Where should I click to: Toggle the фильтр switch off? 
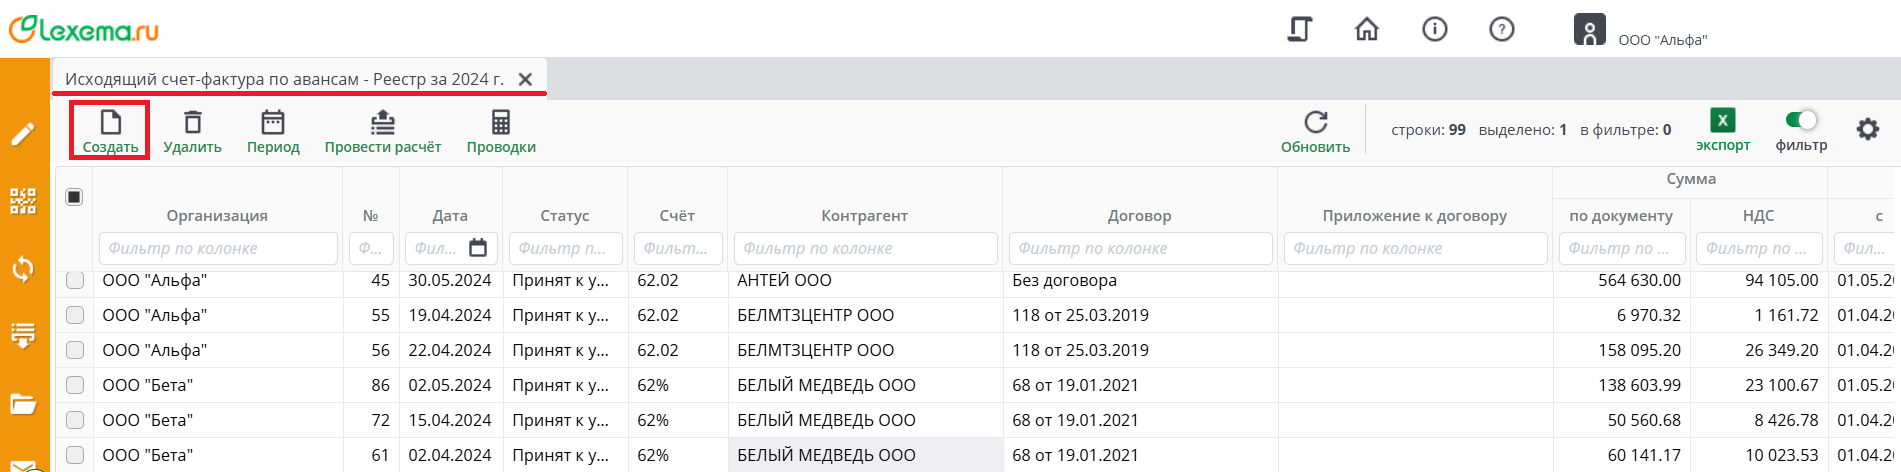(x=1801, y=121)
